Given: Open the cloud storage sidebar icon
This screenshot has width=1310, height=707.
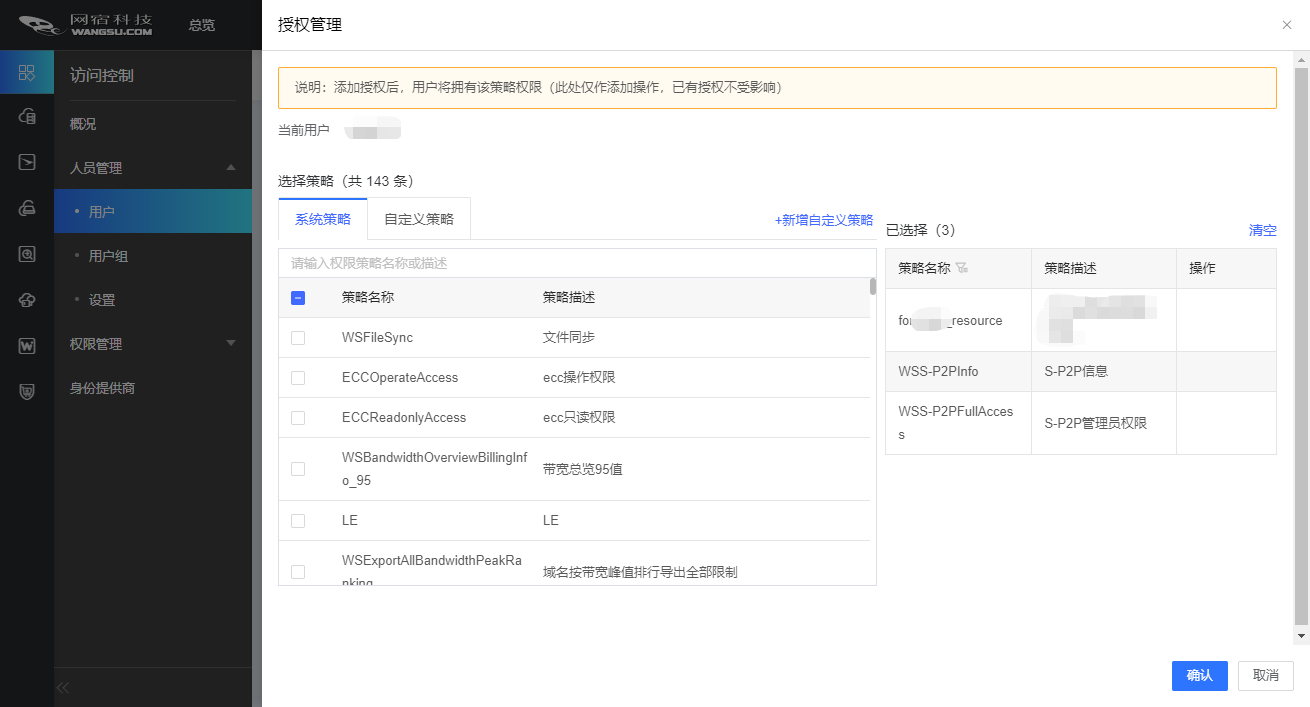Looking at the screenshot, I should point(27,117).
